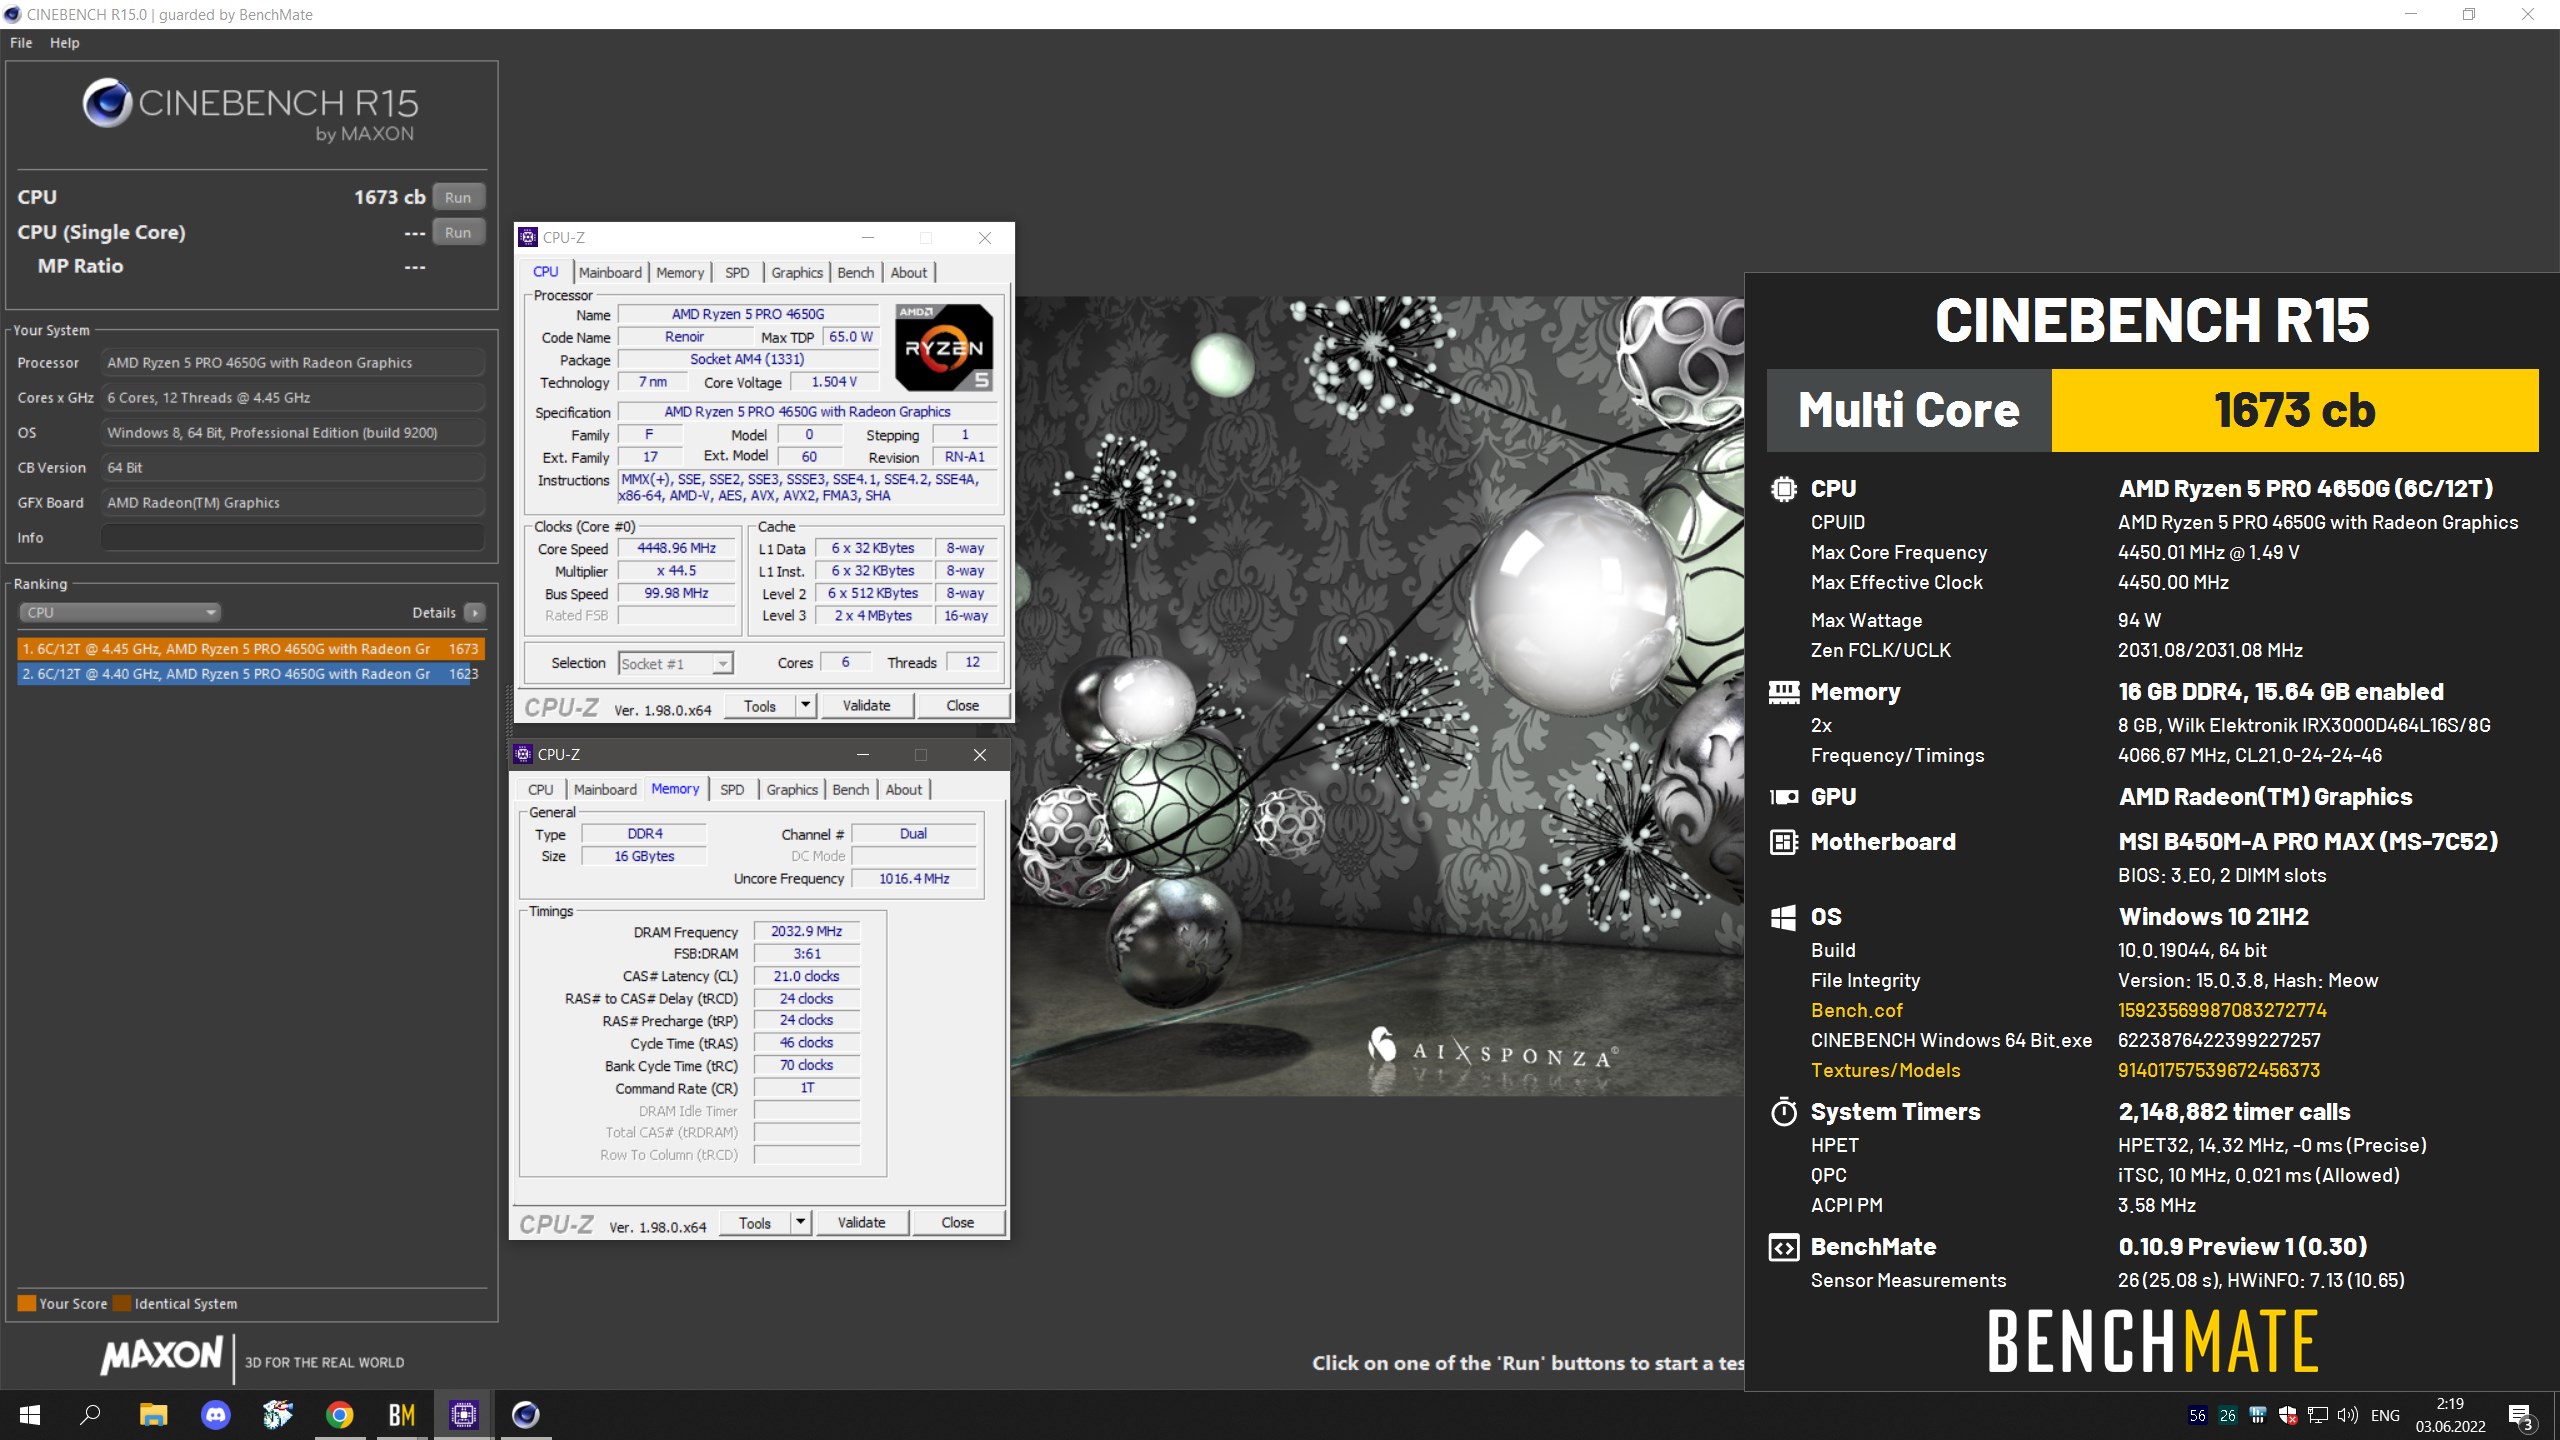Open volume control in system tray
2560x1440 pixels.
click(x=2348, y=1415)
